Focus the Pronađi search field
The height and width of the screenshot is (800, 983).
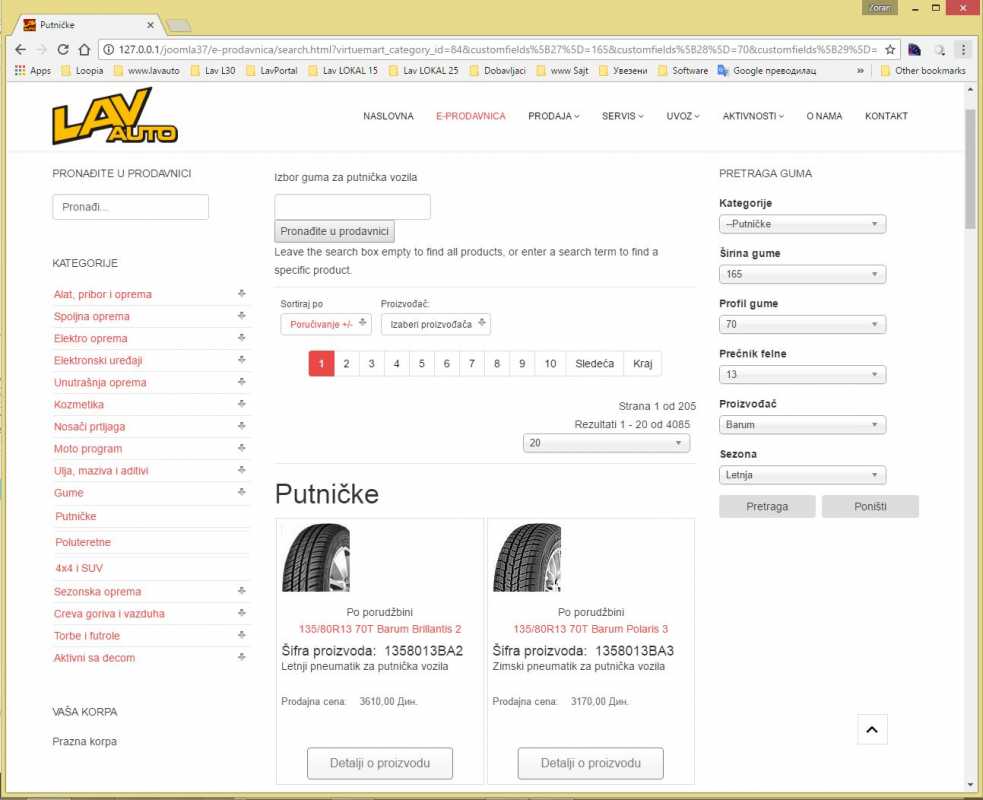point(130,207)
